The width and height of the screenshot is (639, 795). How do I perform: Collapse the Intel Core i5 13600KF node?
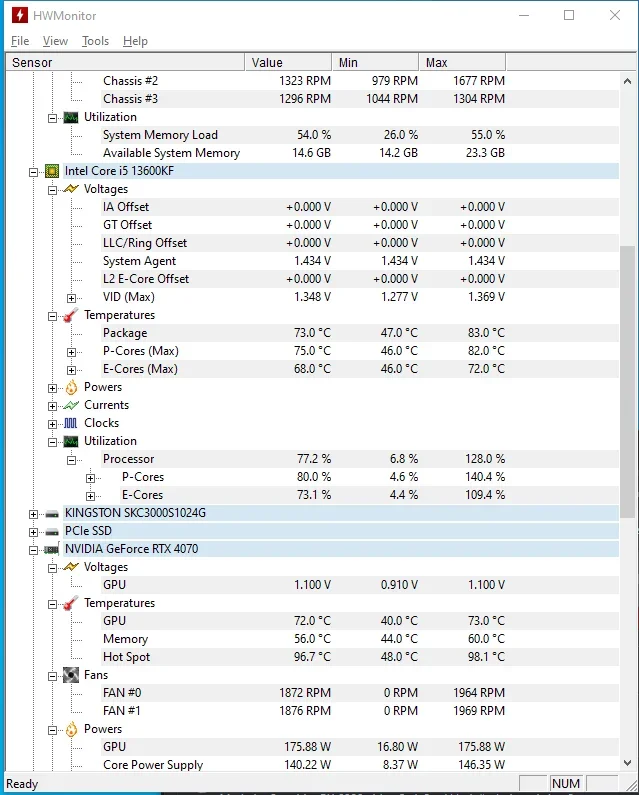[34, 171]
